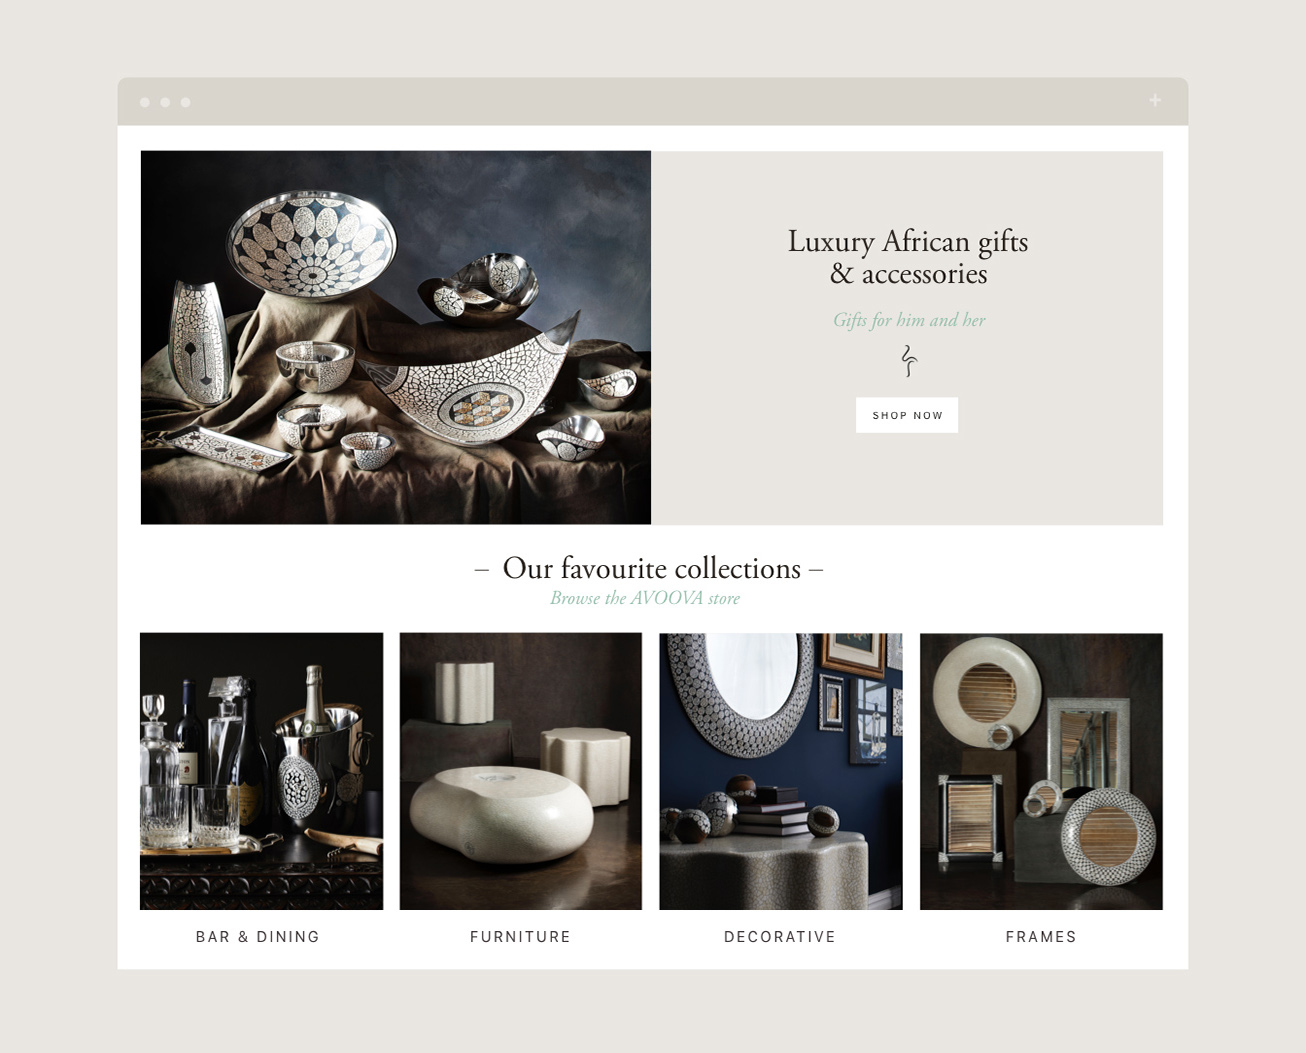Click the hero image of mosaic bowls
Viewport: 1306px width, 1053px height.
396,337
